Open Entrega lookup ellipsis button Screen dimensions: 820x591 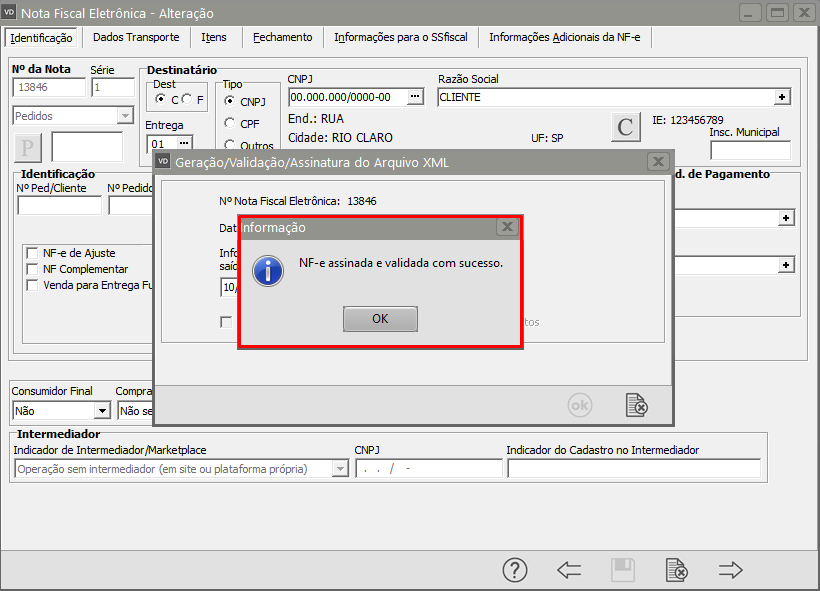184,143
